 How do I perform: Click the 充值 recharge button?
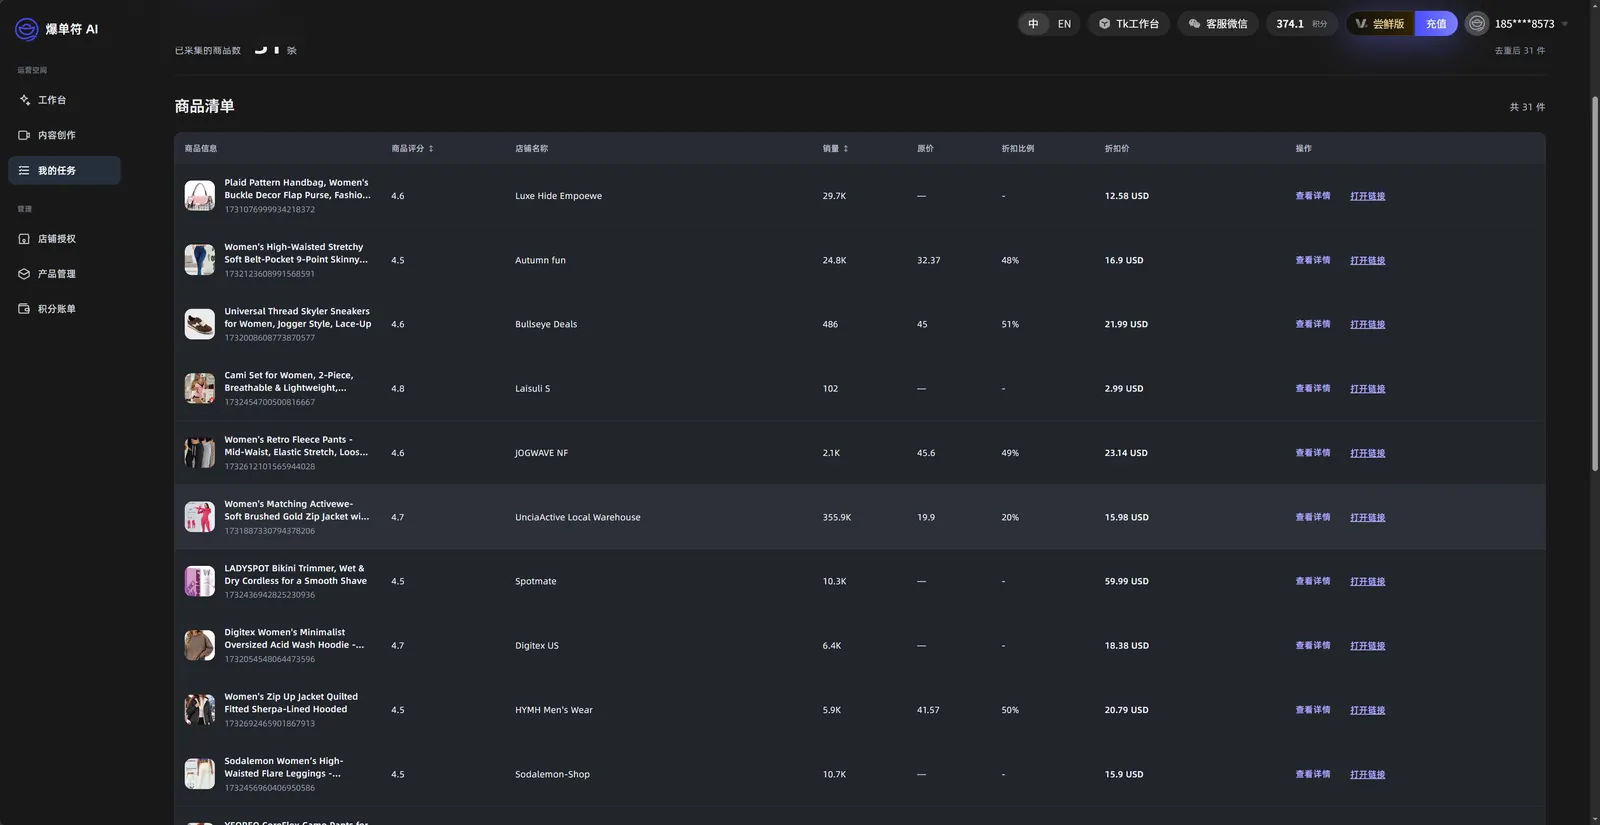pyautogui.click(x=1436, y=24)
